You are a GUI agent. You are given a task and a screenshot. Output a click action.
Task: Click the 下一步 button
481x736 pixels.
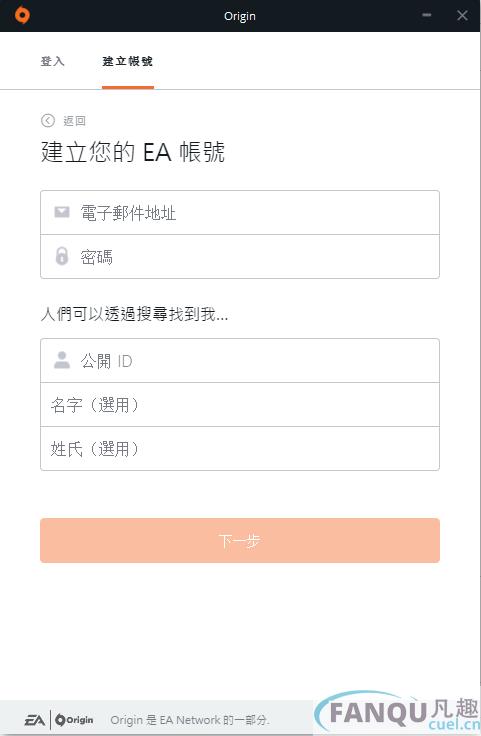tap(240, 540)
